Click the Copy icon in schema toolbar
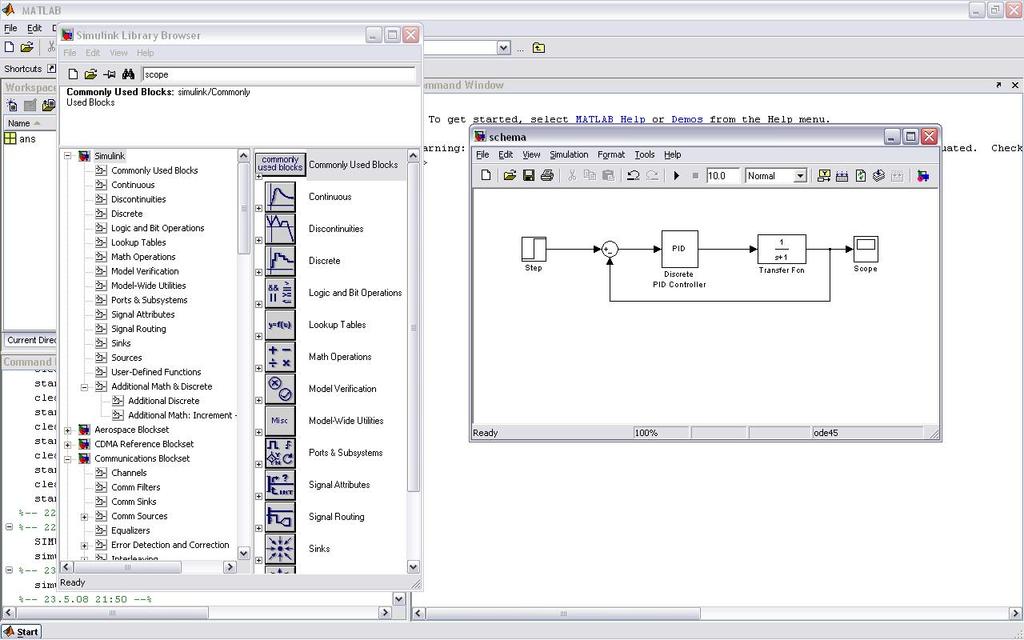This screenshot has height=640, width=1024. (590, 175)
